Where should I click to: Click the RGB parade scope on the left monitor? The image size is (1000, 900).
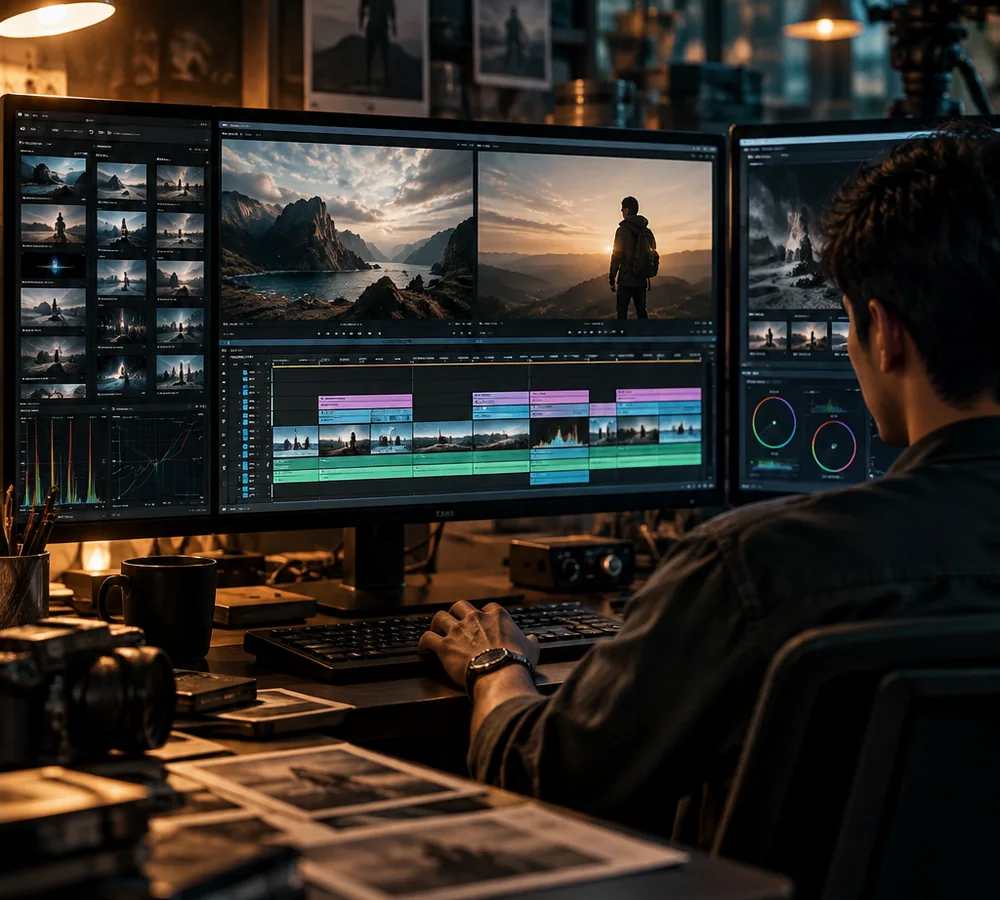pos(62,461)
